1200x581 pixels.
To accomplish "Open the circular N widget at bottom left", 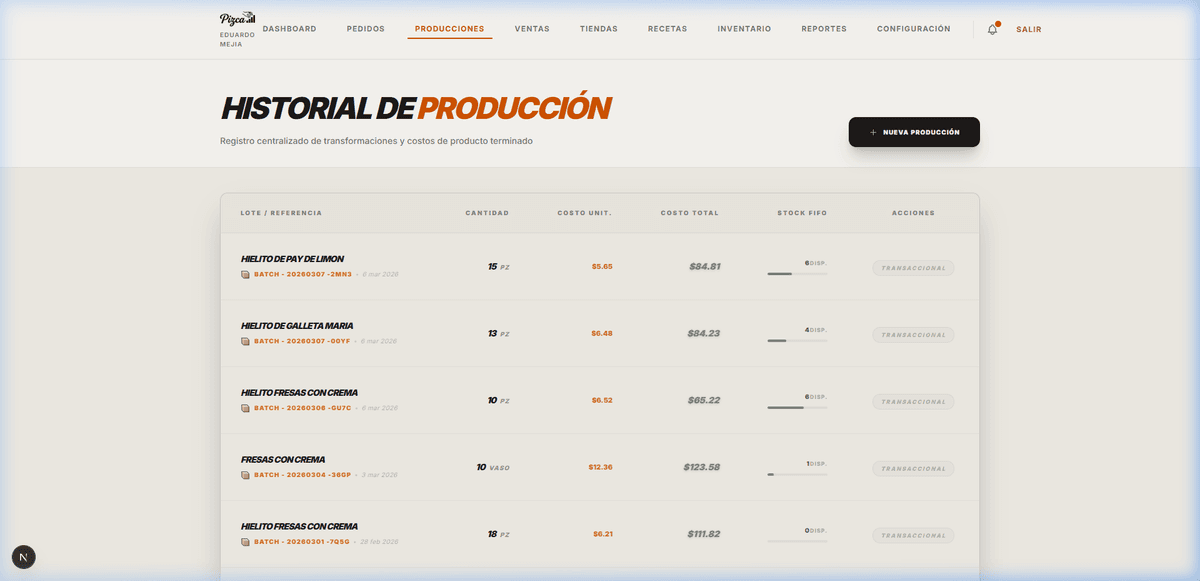I will tap(23, 557).
